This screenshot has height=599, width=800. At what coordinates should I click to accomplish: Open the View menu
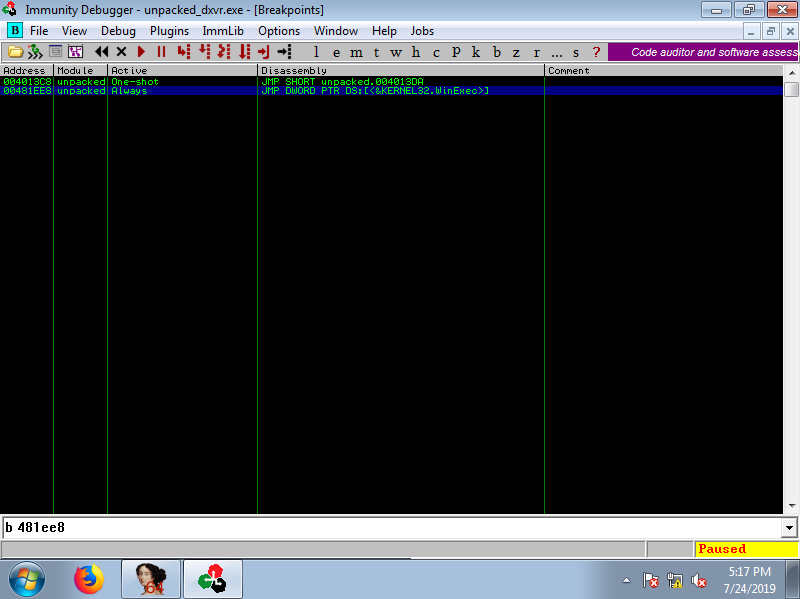click(x=74, y=31)
